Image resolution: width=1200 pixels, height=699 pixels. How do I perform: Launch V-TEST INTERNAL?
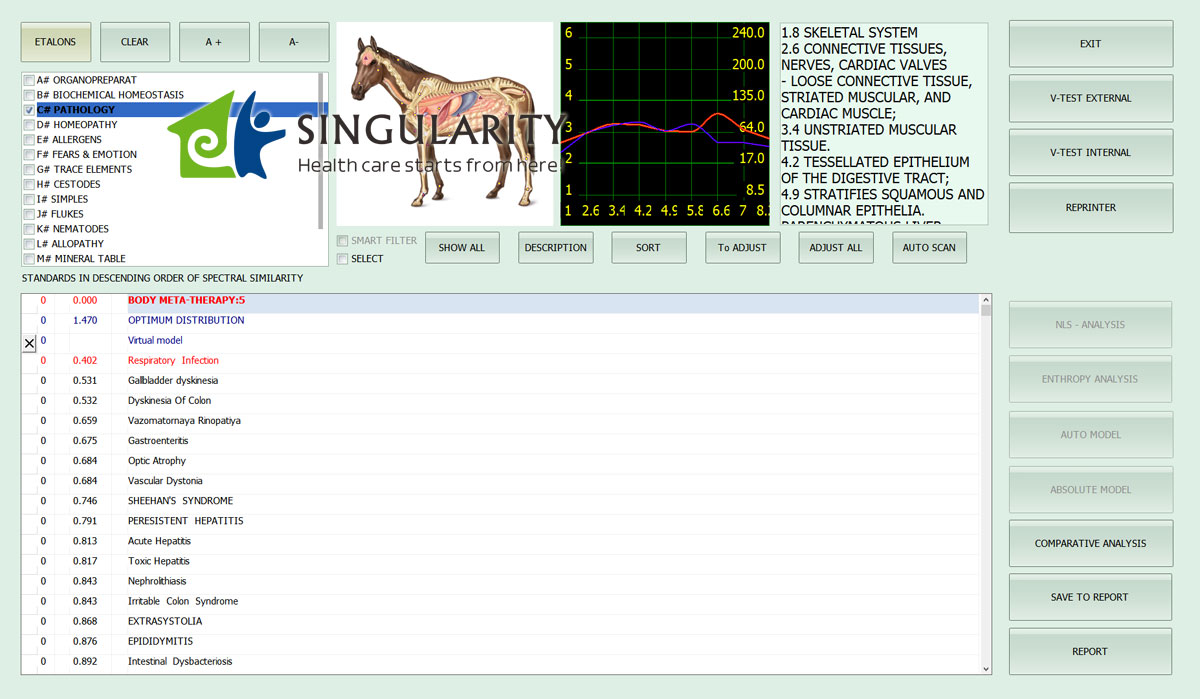(1090, 153)
